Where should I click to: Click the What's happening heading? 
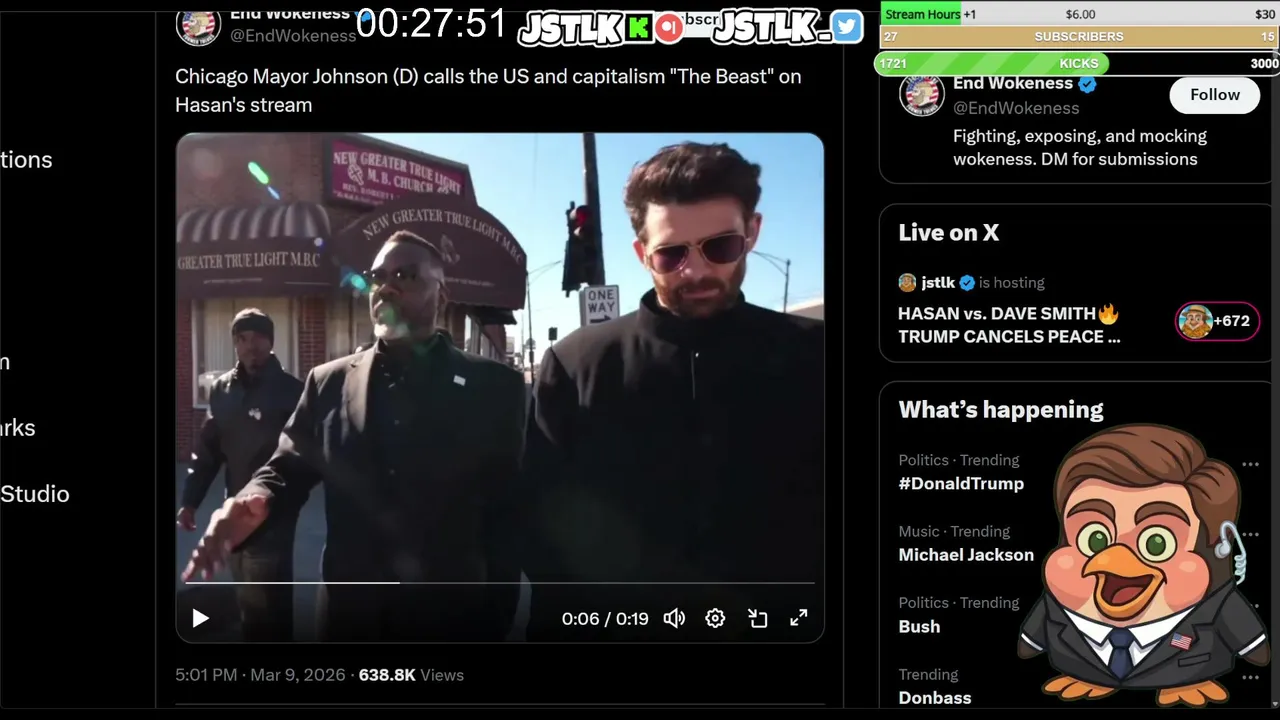(1001, 409)
